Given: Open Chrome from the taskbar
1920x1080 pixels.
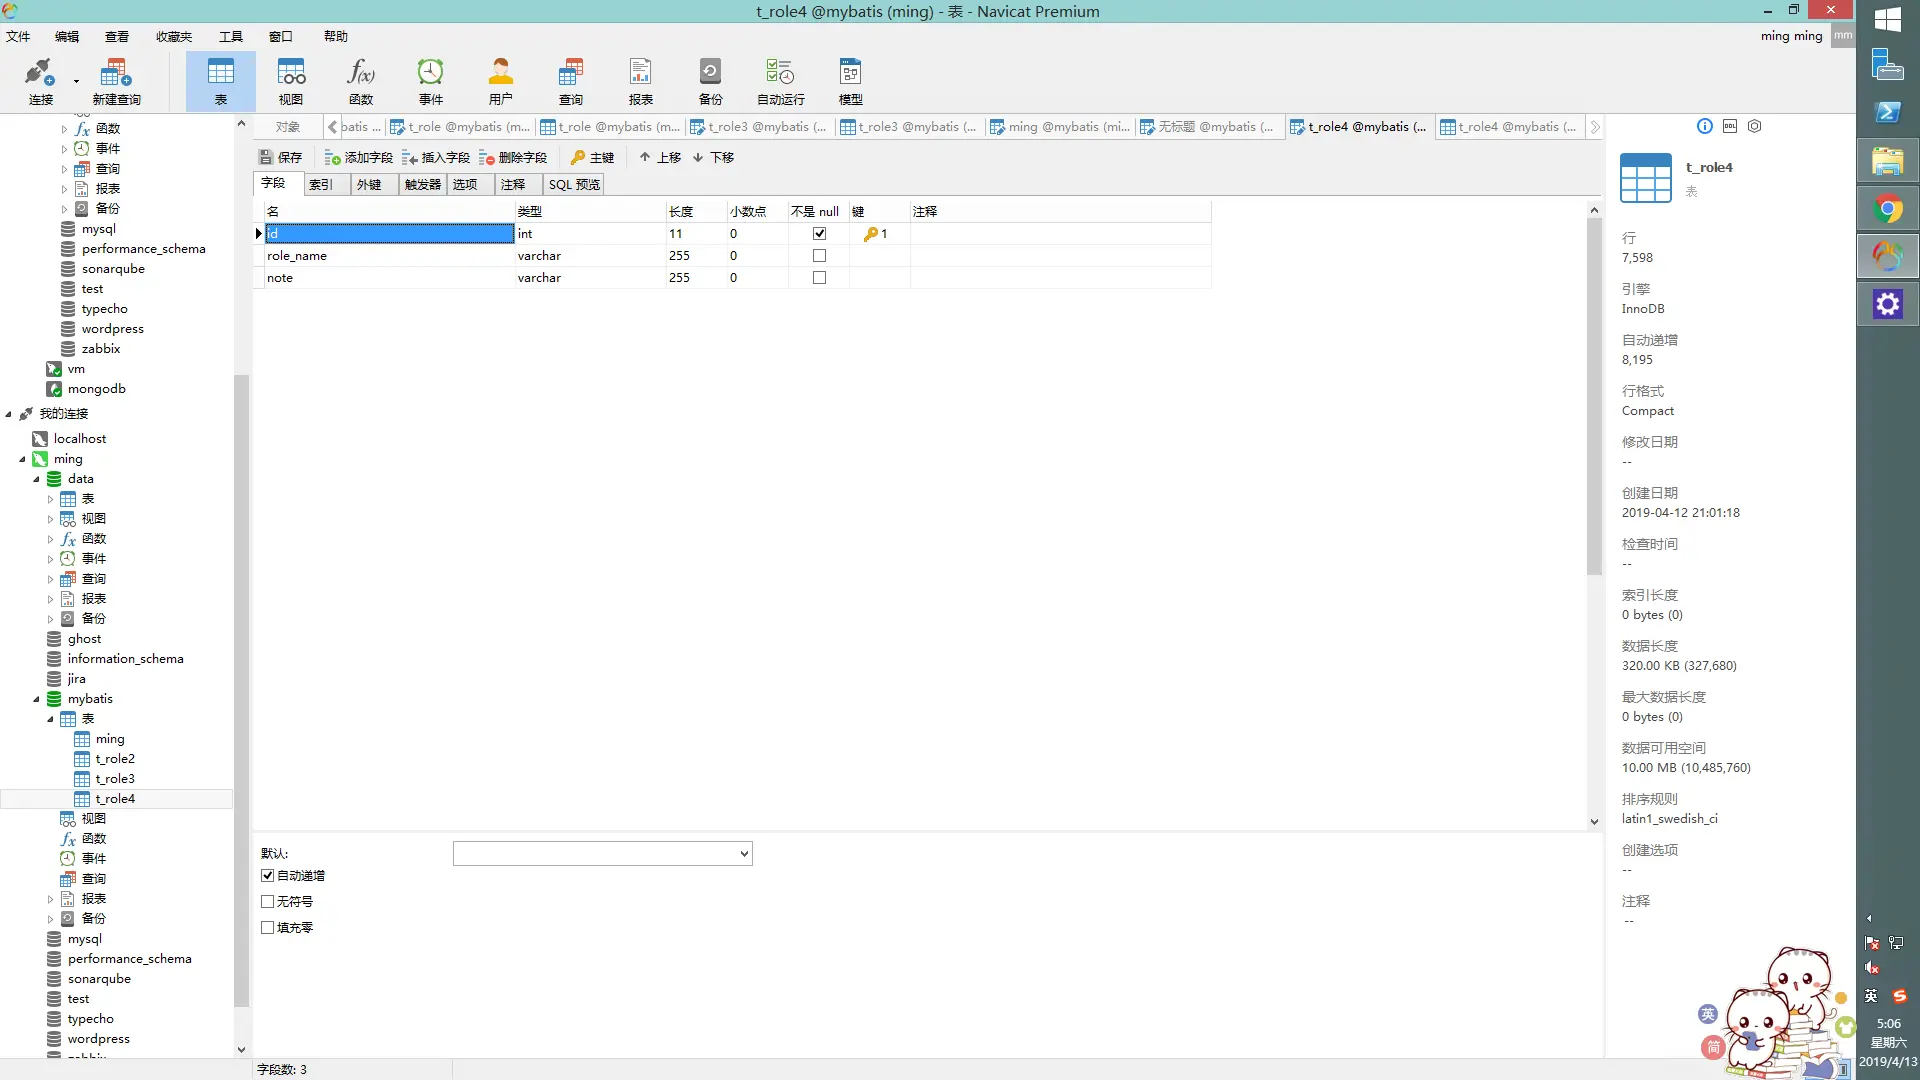Looking at the screenshot, I should (x=1888, y=210).
